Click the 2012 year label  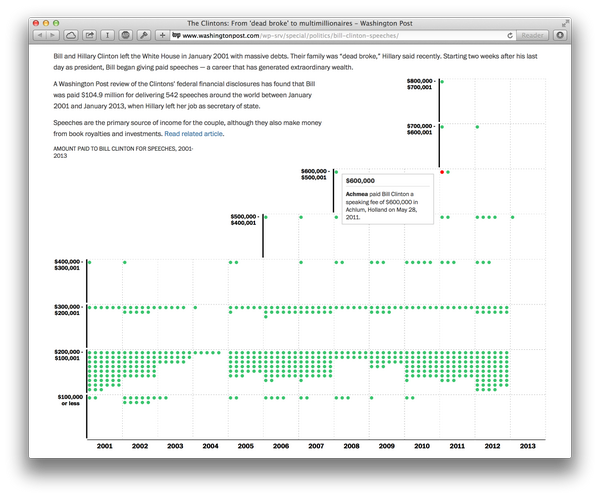(x=492, y=446)
